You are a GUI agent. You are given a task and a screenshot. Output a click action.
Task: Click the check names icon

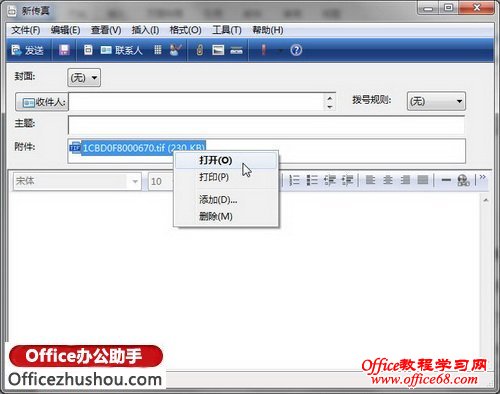coord(176,50)
